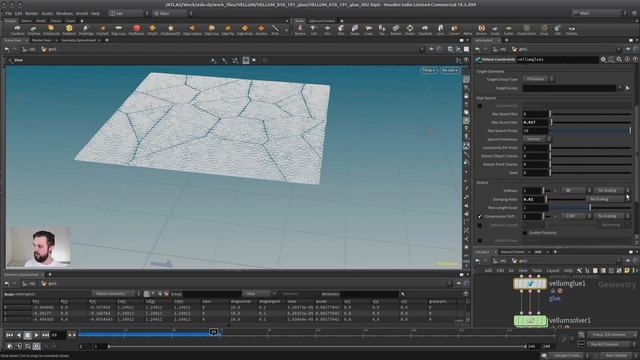Click the vellumsolver1 node in network view

pyautogui.click(x=530, y=321)
